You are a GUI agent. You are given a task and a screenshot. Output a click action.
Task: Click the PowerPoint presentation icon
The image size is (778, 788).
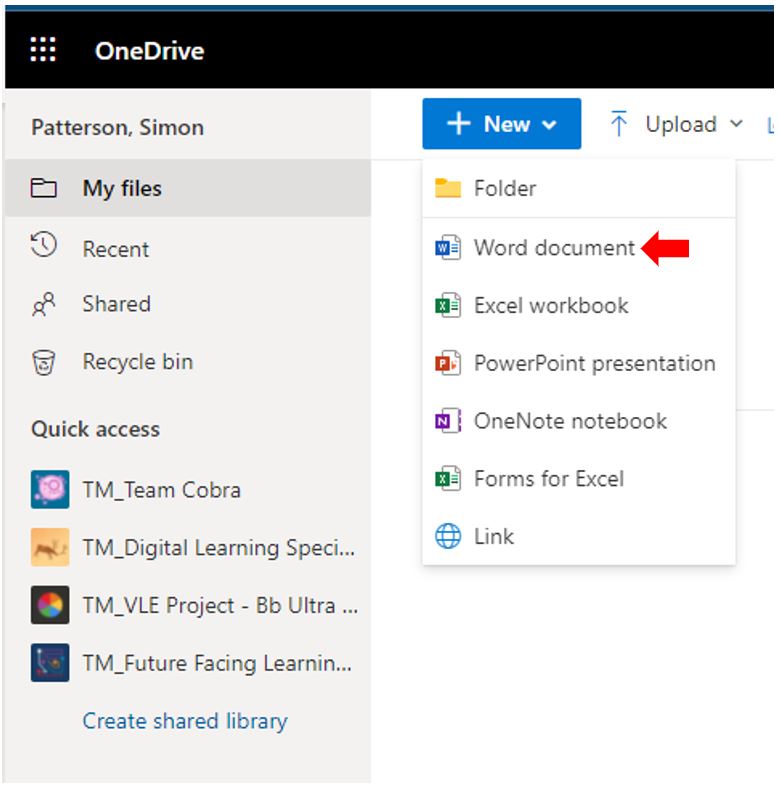point(448,363)
